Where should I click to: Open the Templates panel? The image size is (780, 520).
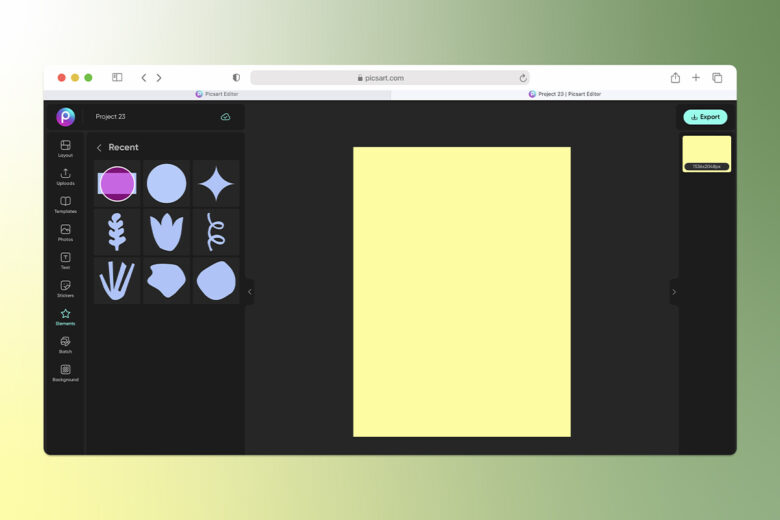pyautogui.click(x=65, y=205)
